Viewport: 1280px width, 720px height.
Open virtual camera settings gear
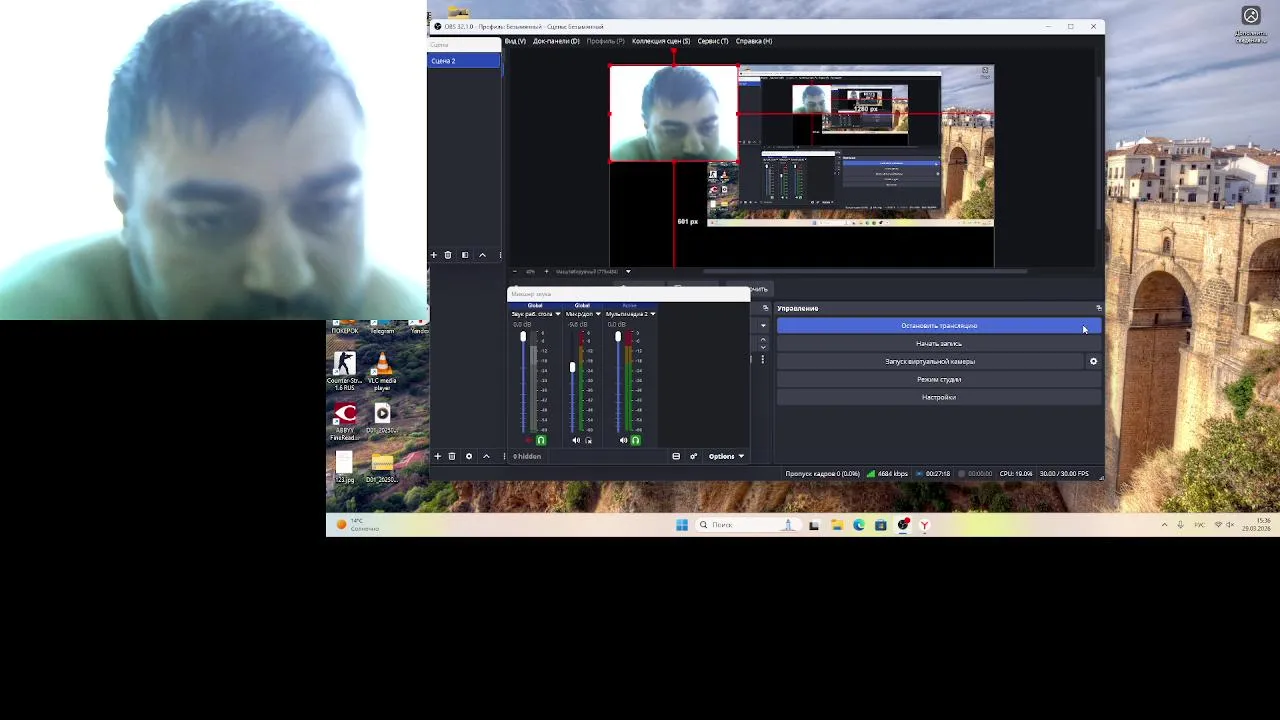pyautogui.click(x=1093, y=361)
